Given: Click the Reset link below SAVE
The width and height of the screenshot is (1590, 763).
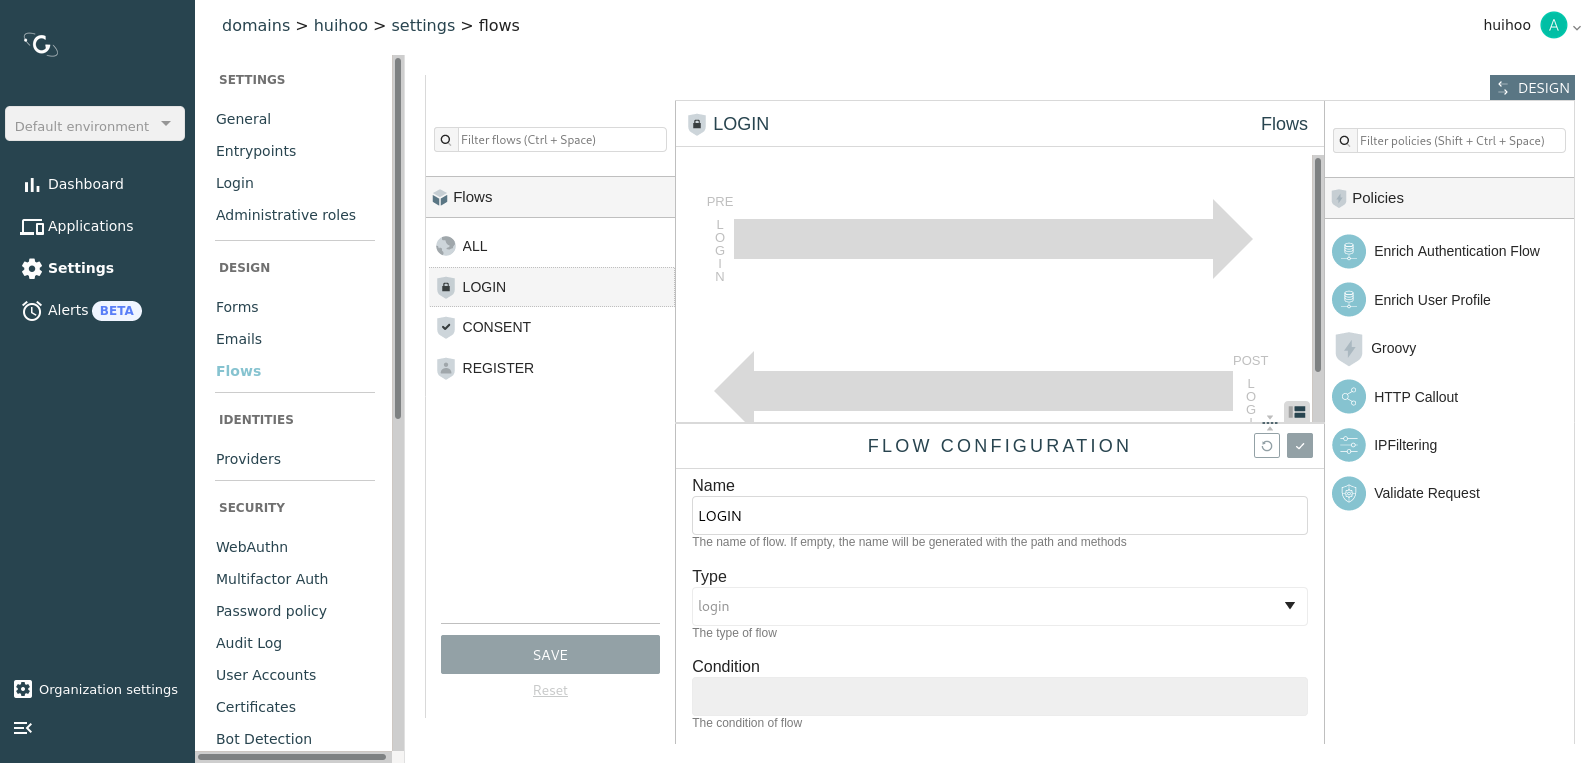Looking at the screenshot, I should point(550,691).
